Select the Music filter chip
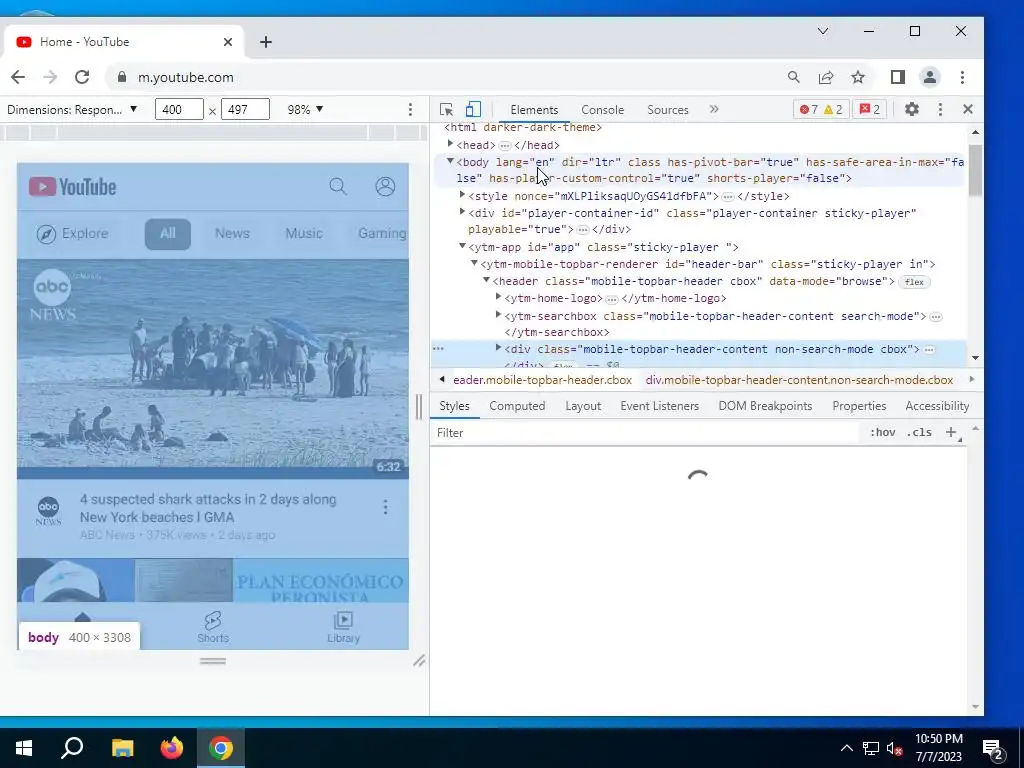Viewport: 1024px width, 768px height. [304, 234]
